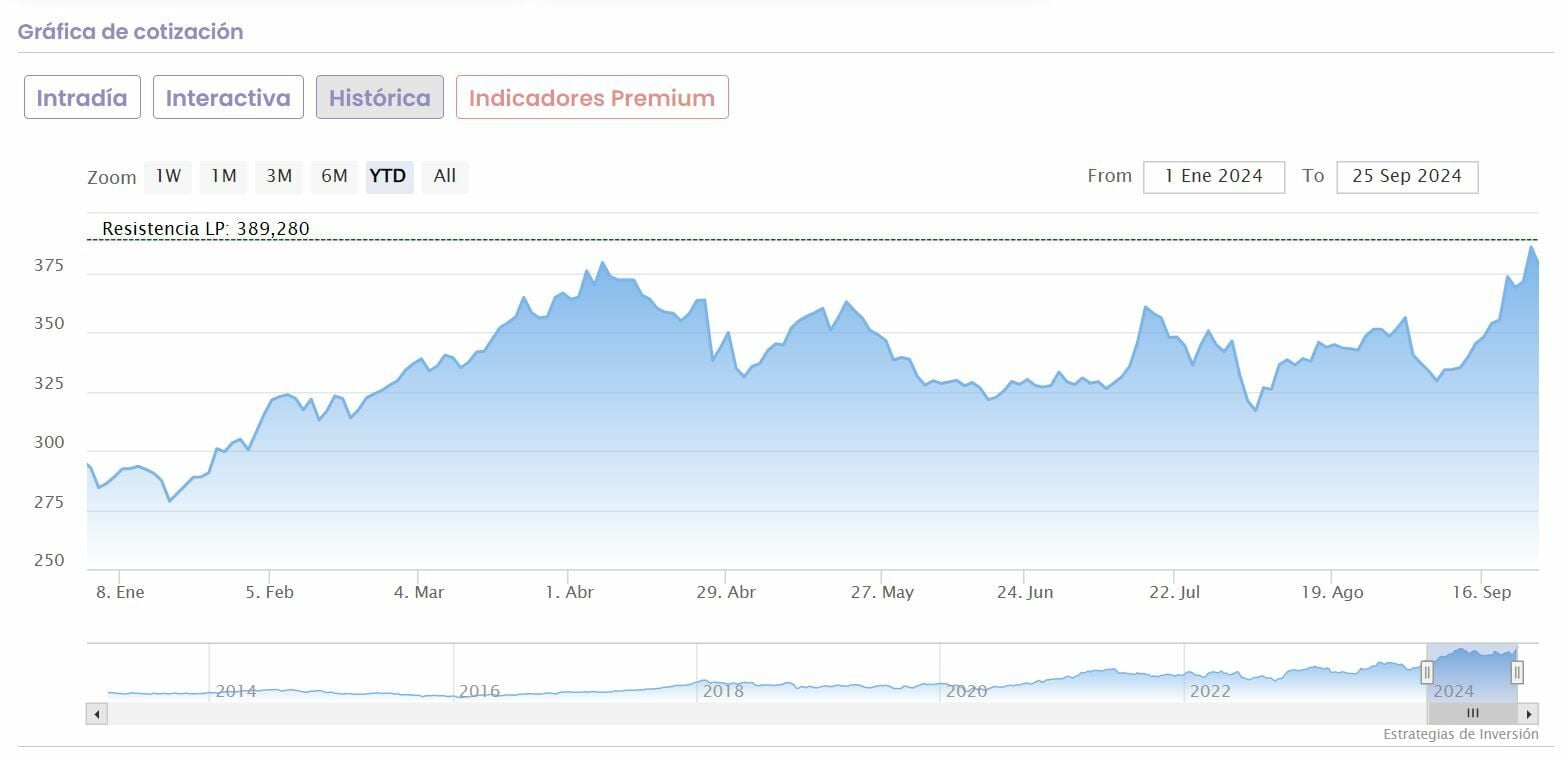
Task: Click the Resistencia LP 389,280 line label
Action: point(206,229)
